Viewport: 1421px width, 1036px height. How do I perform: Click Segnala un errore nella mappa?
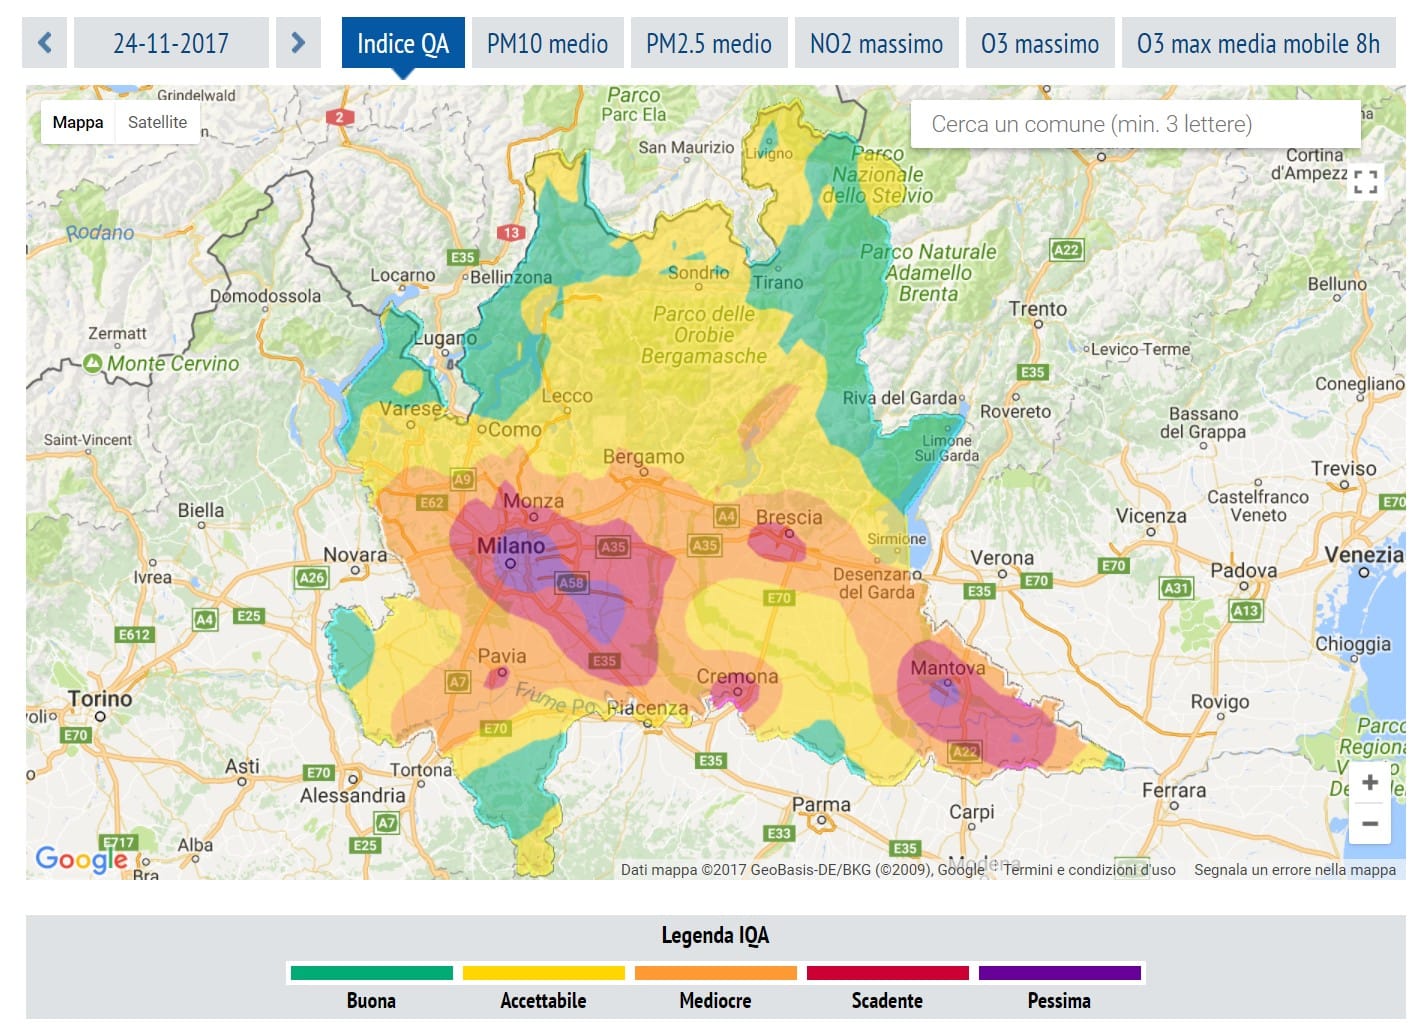click(1294, 870)
